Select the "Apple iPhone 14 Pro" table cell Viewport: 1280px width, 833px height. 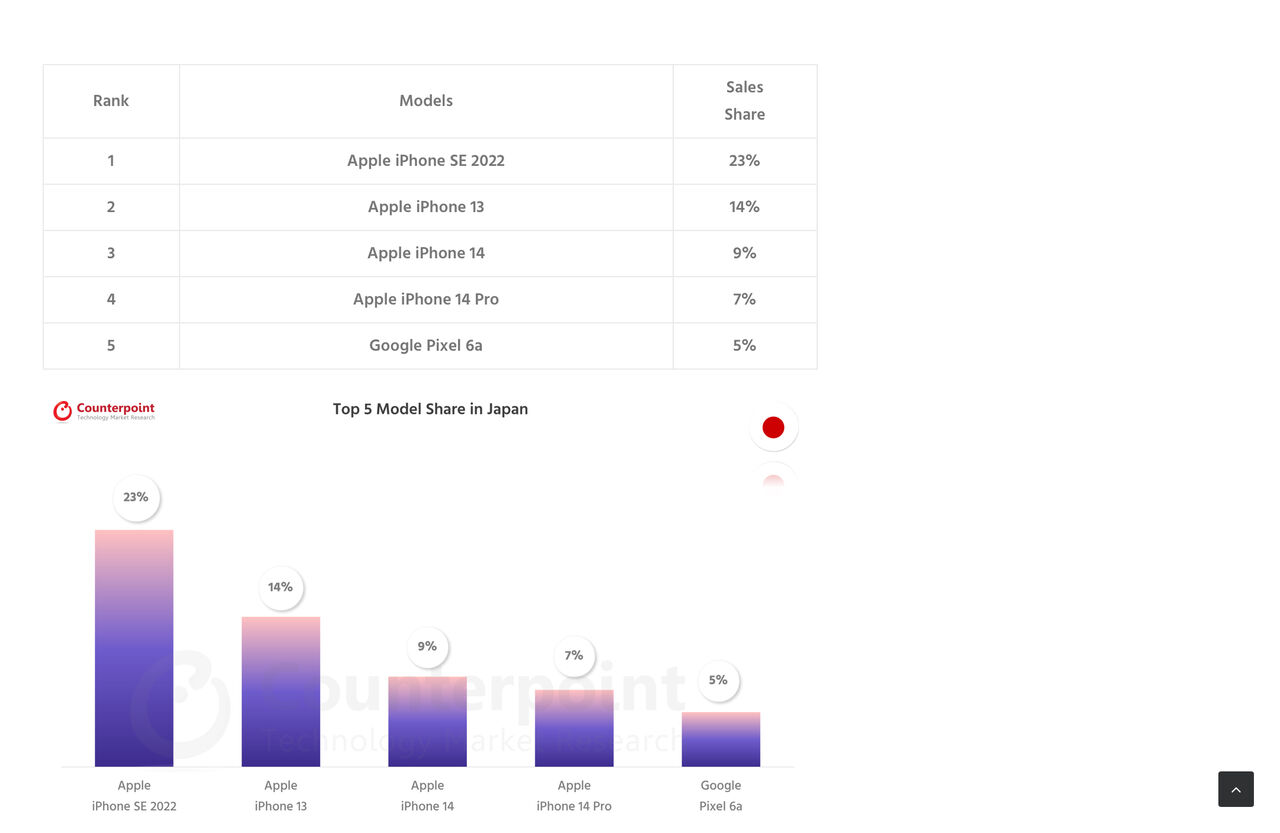coord(426,299)
